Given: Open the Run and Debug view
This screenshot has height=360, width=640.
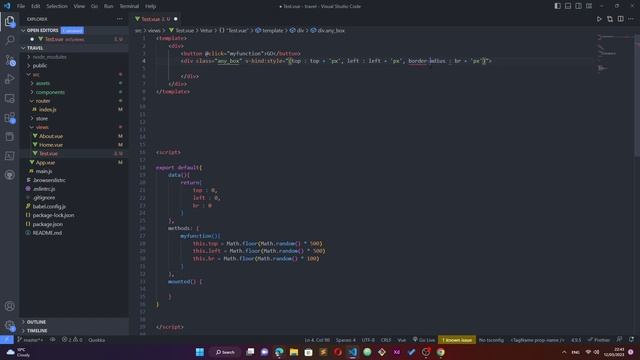Looking at the screenshot, I should (x=9, y=79).
